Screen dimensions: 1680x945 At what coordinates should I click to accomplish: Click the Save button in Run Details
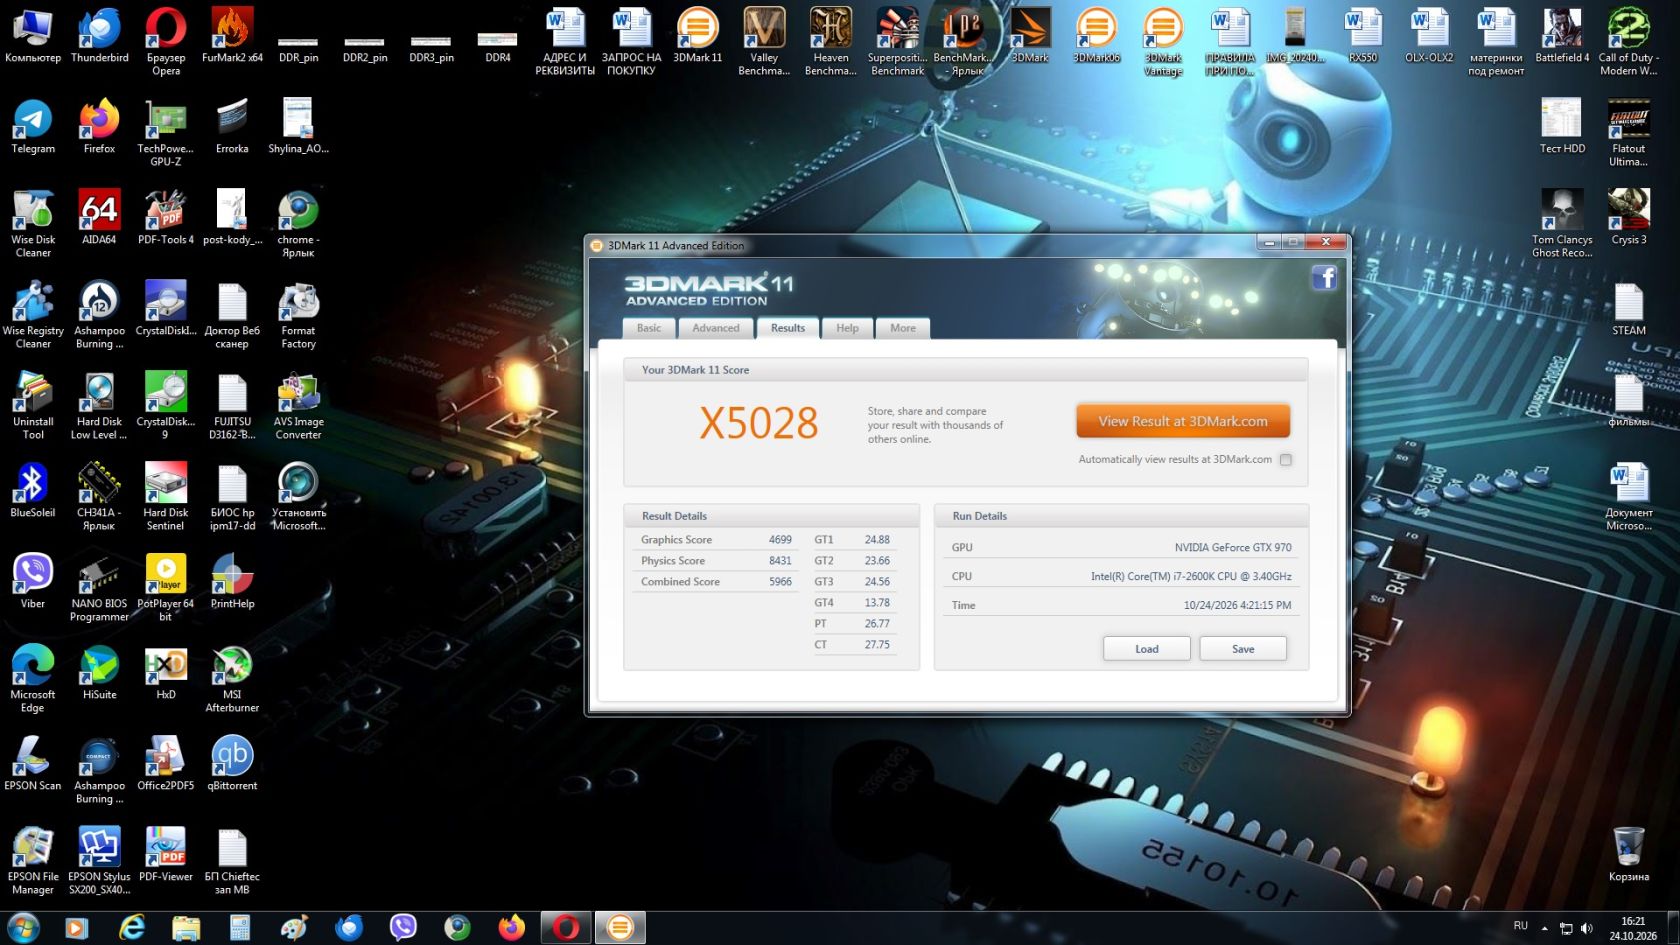pyautogui.click(x=1243, y=649)
